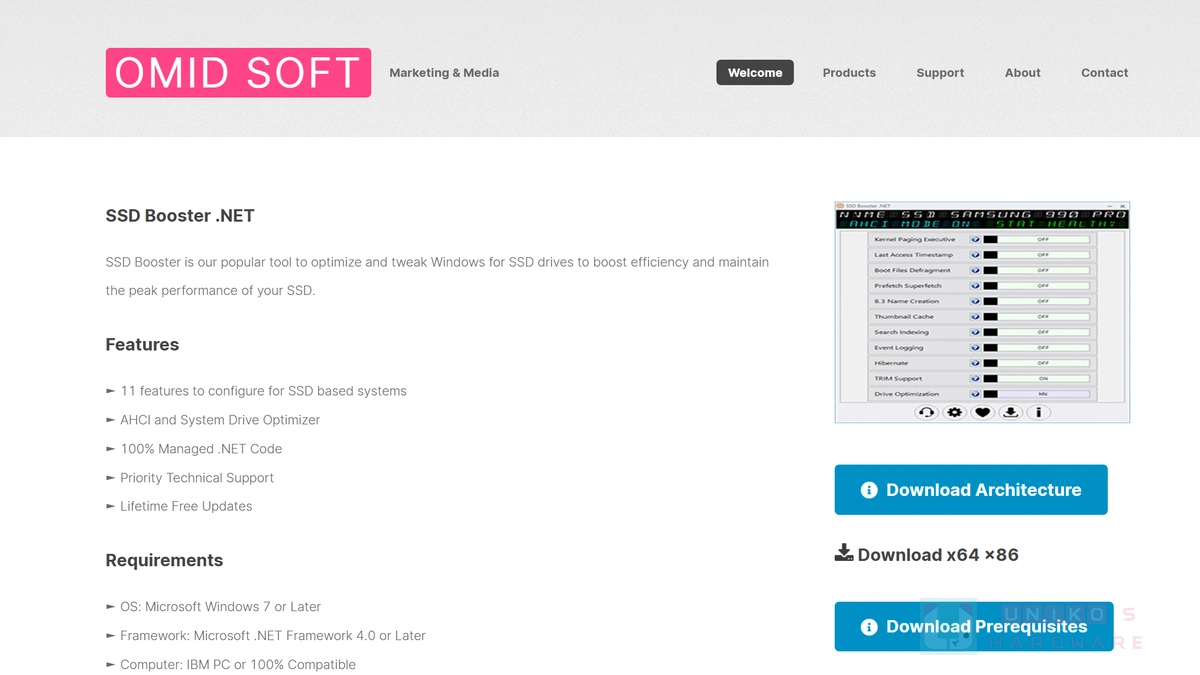1200x675 pixels.
Task: Open the Support menu item
Action: (x=940, y=73)
